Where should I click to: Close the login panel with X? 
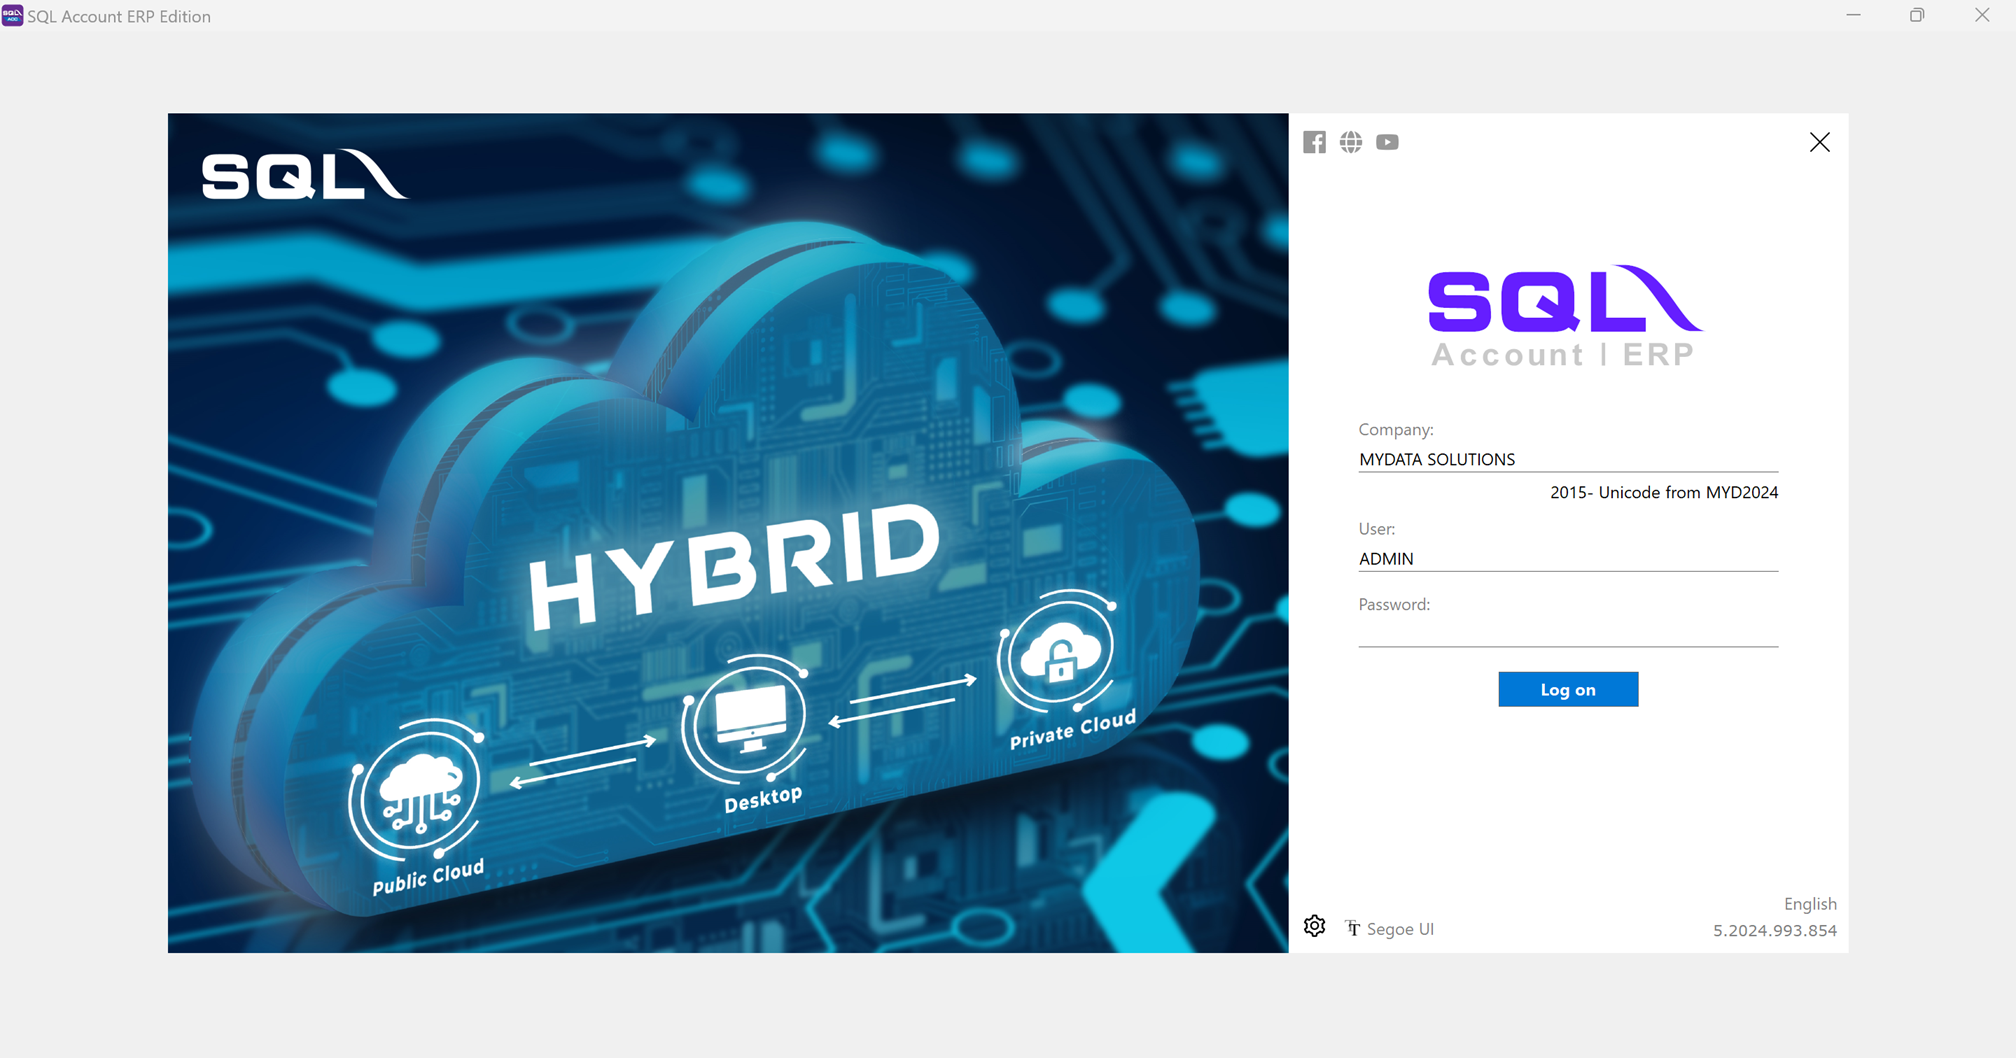[1819, 142]
